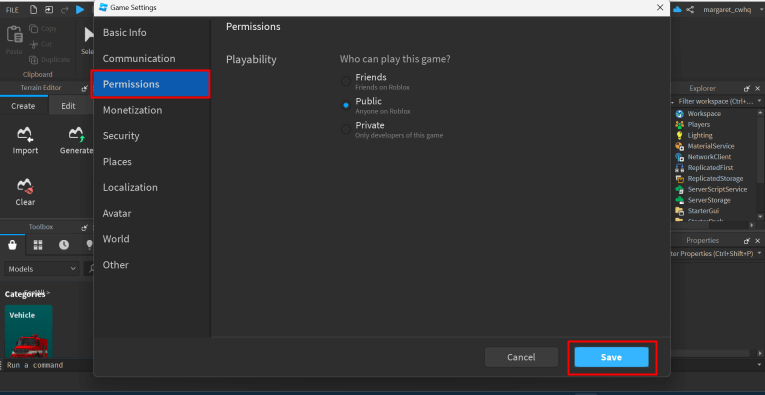Switch to Localization settings tab
765x395 pixels.
pos(151,187)
